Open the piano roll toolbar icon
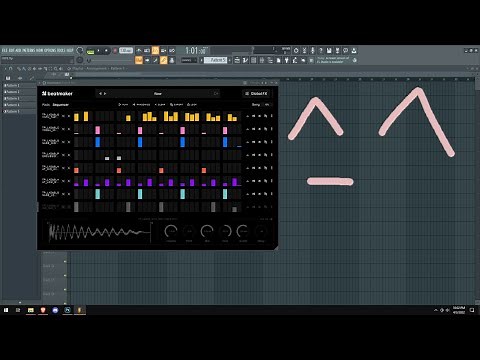The height and width of the screenshot is (360, 480). point(245,60)
